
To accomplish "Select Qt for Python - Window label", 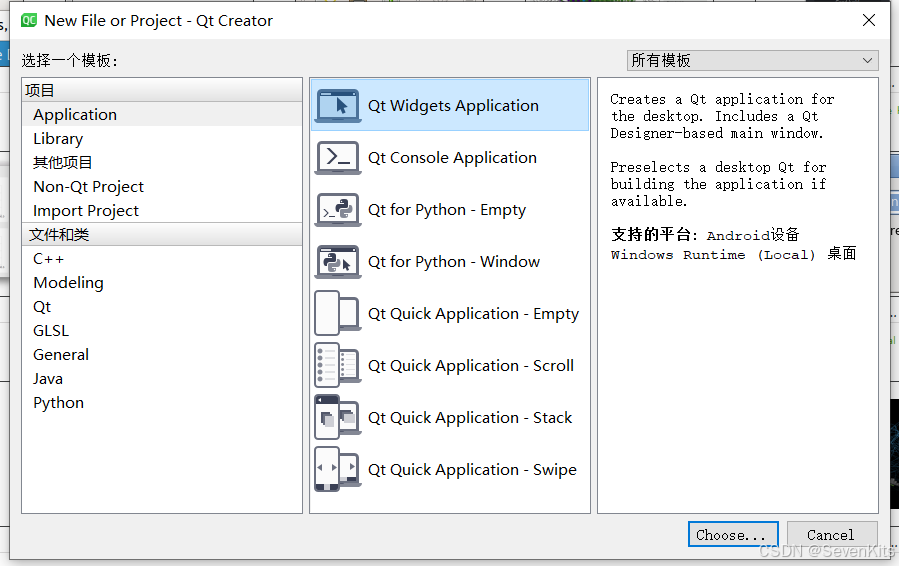I will pos(454,262).
